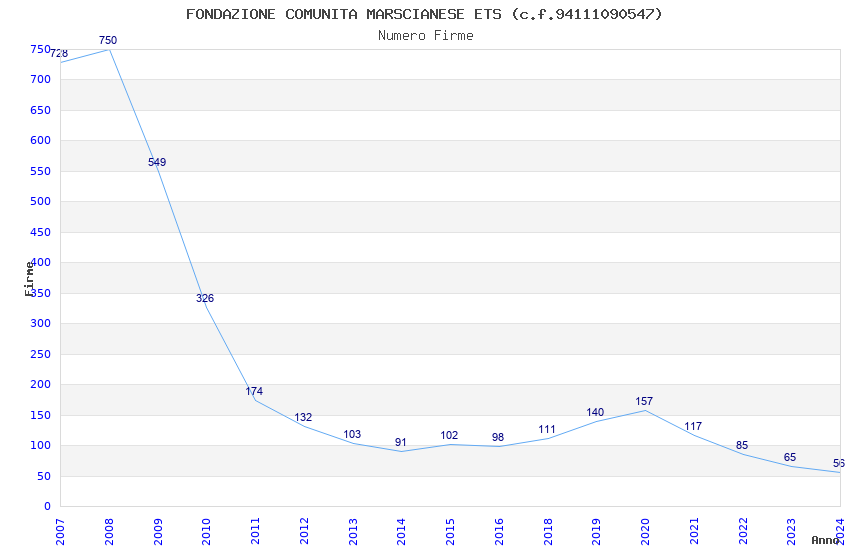Click the y-axis value 100
Screen dimensions: 850x550
pyautogui.click(x=41, y=445)
